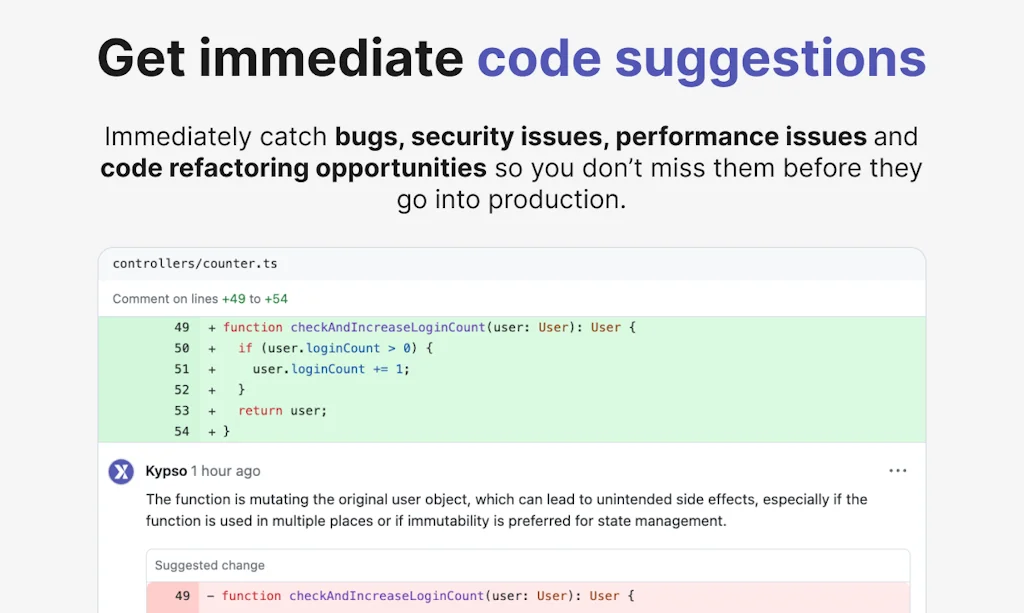The width and height of the screenshot is (1024, 613).
Task: Click the "user.loginCount += 1;" code line
Action: (x=331, y=369)
